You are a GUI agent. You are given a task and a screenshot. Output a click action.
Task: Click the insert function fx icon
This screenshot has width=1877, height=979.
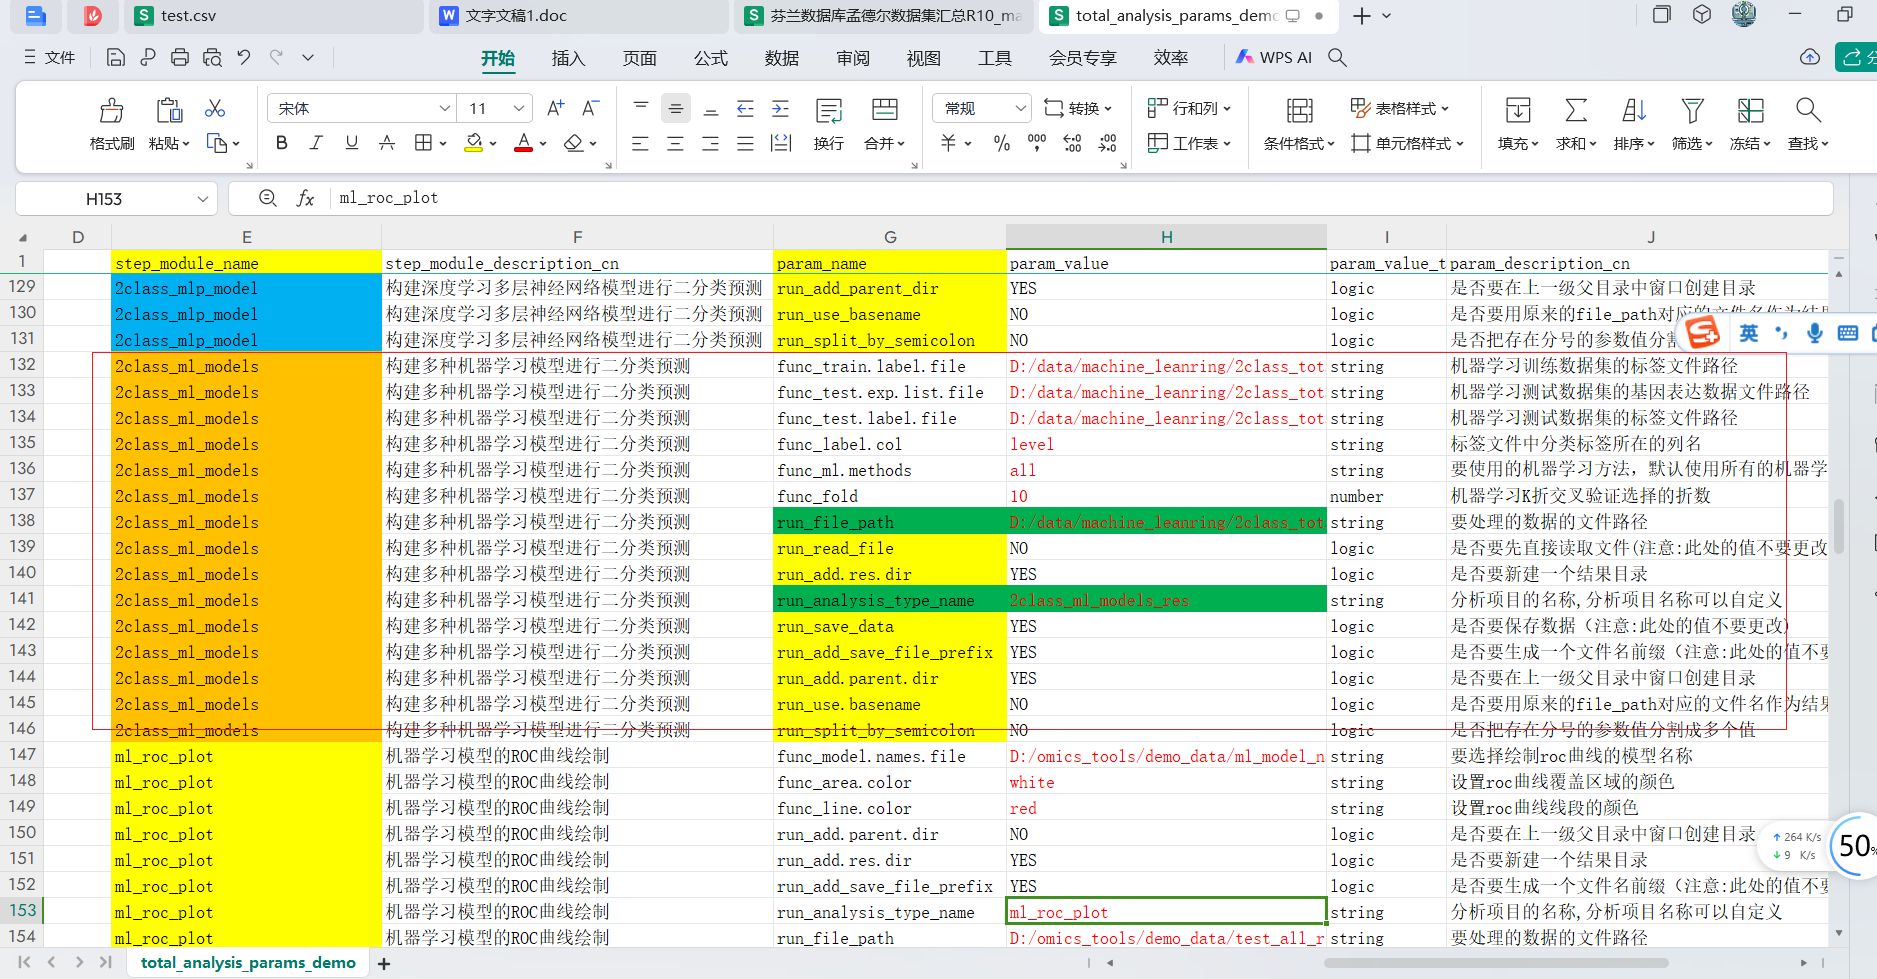click(306, 198)
